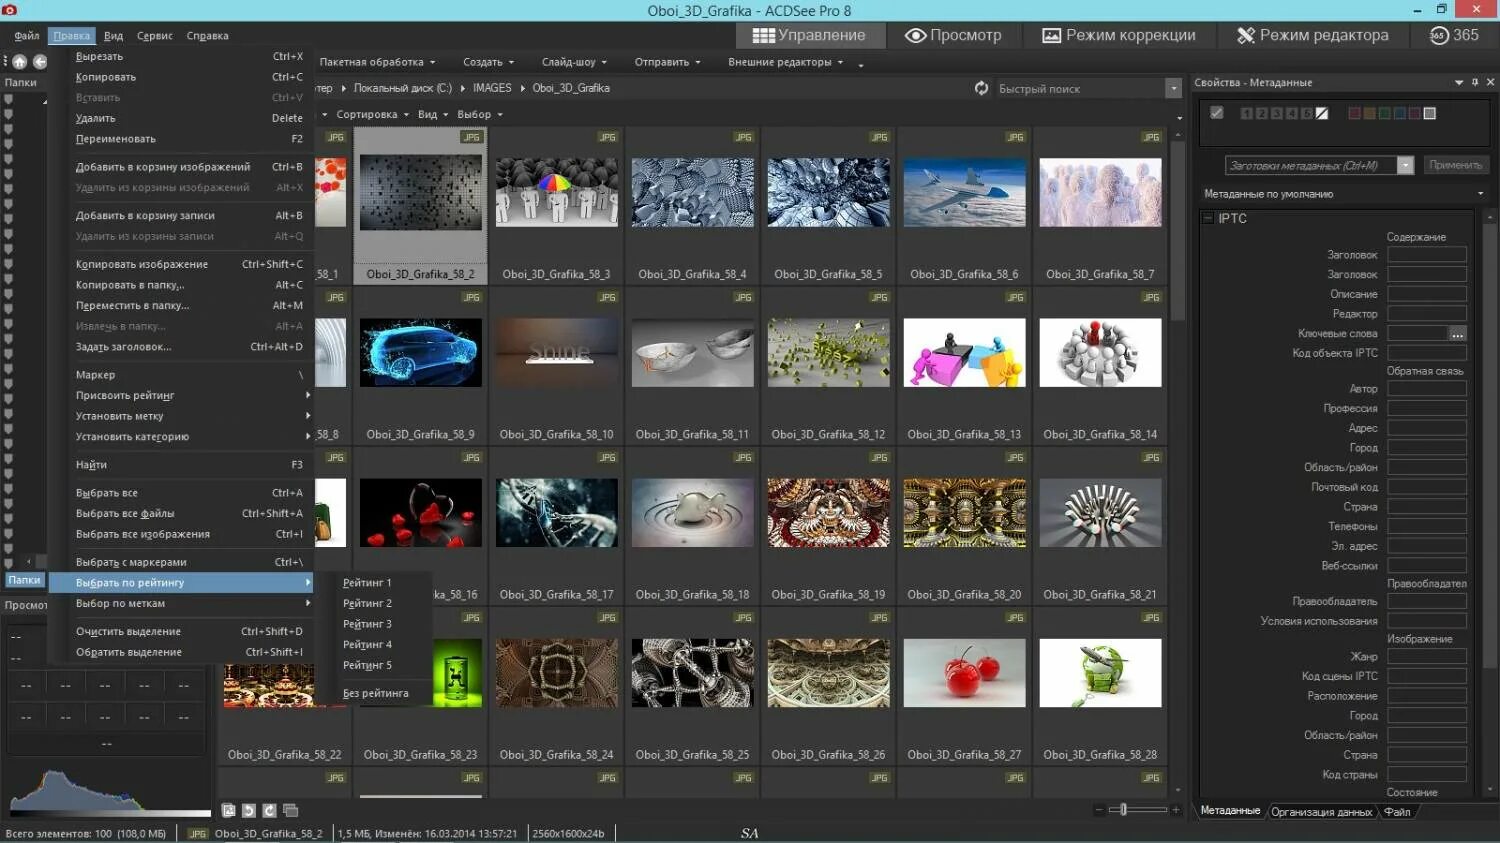Click the eye icon of Просмотр mode
Screen dimensions: 1500x843
pos(915,35)
